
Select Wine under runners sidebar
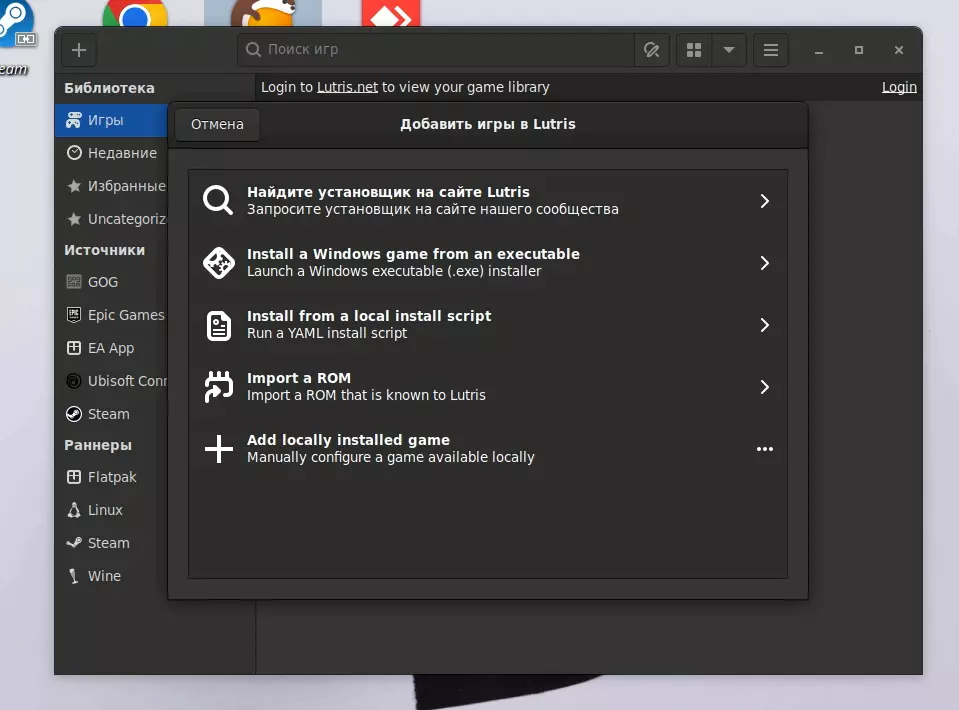(104, 576)
